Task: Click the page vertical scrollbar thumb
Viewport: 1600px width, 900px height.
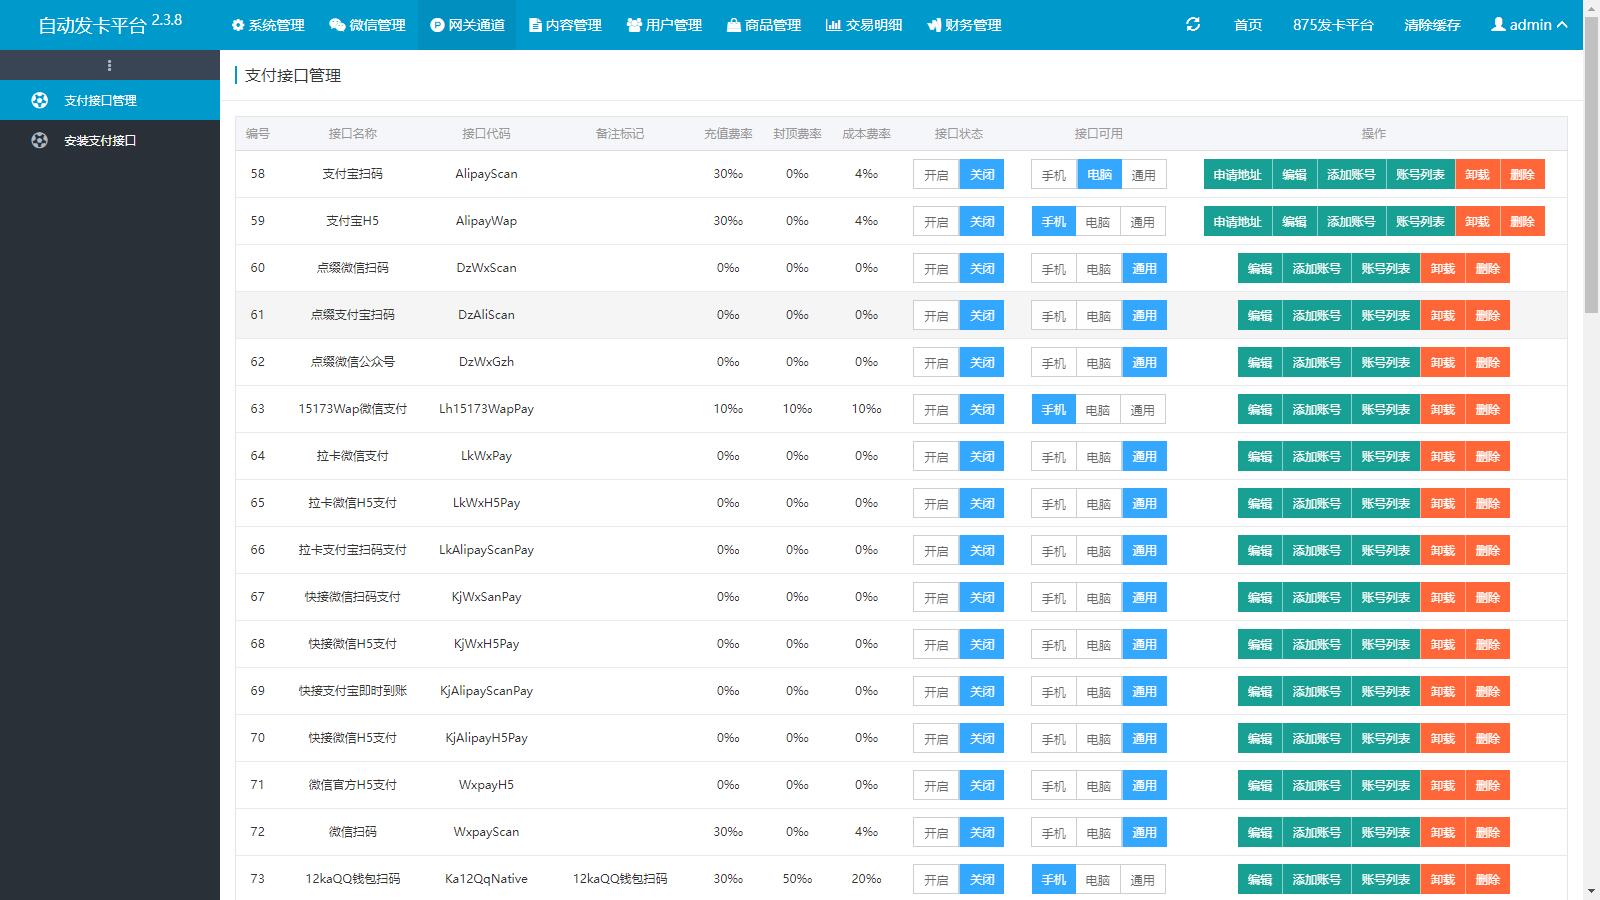Action: (1591, 180)
